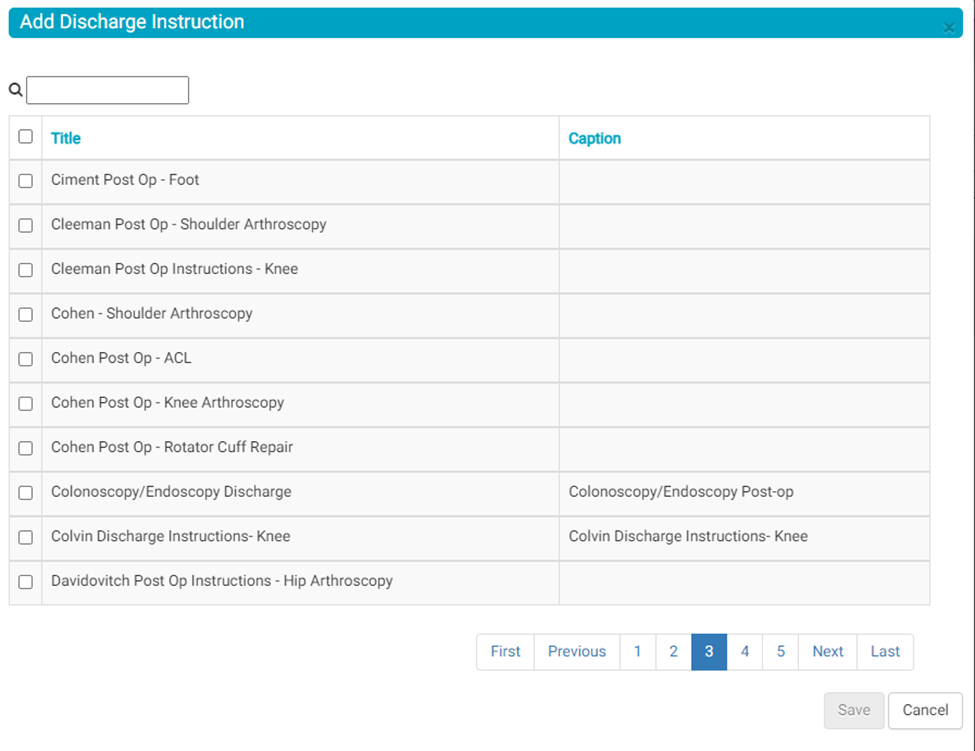Toggle the select-all checkbox in header
This screenshot has height=751, width=975.
pyautogui.click(x=26, y=137)
